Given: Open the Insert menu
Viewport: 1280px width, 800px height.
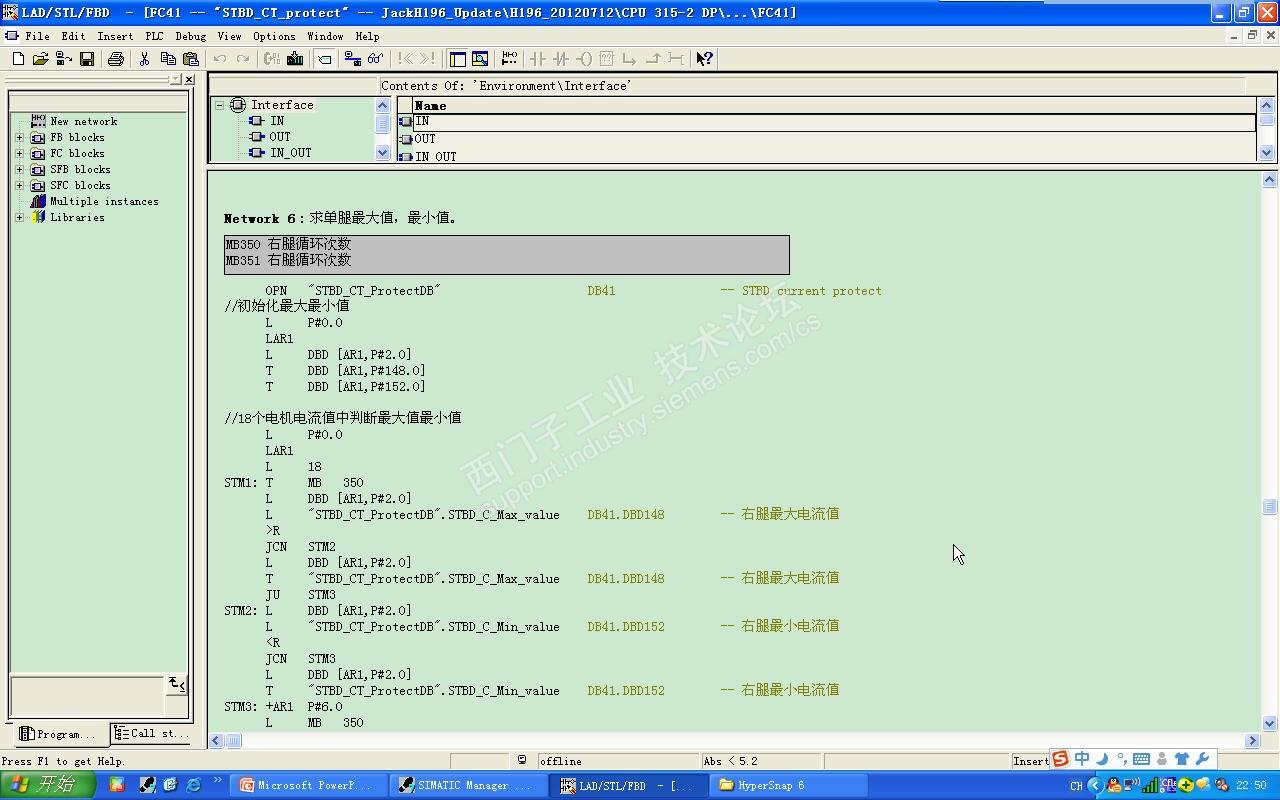Looking at the screenshot, I should [x=115, y=36].
